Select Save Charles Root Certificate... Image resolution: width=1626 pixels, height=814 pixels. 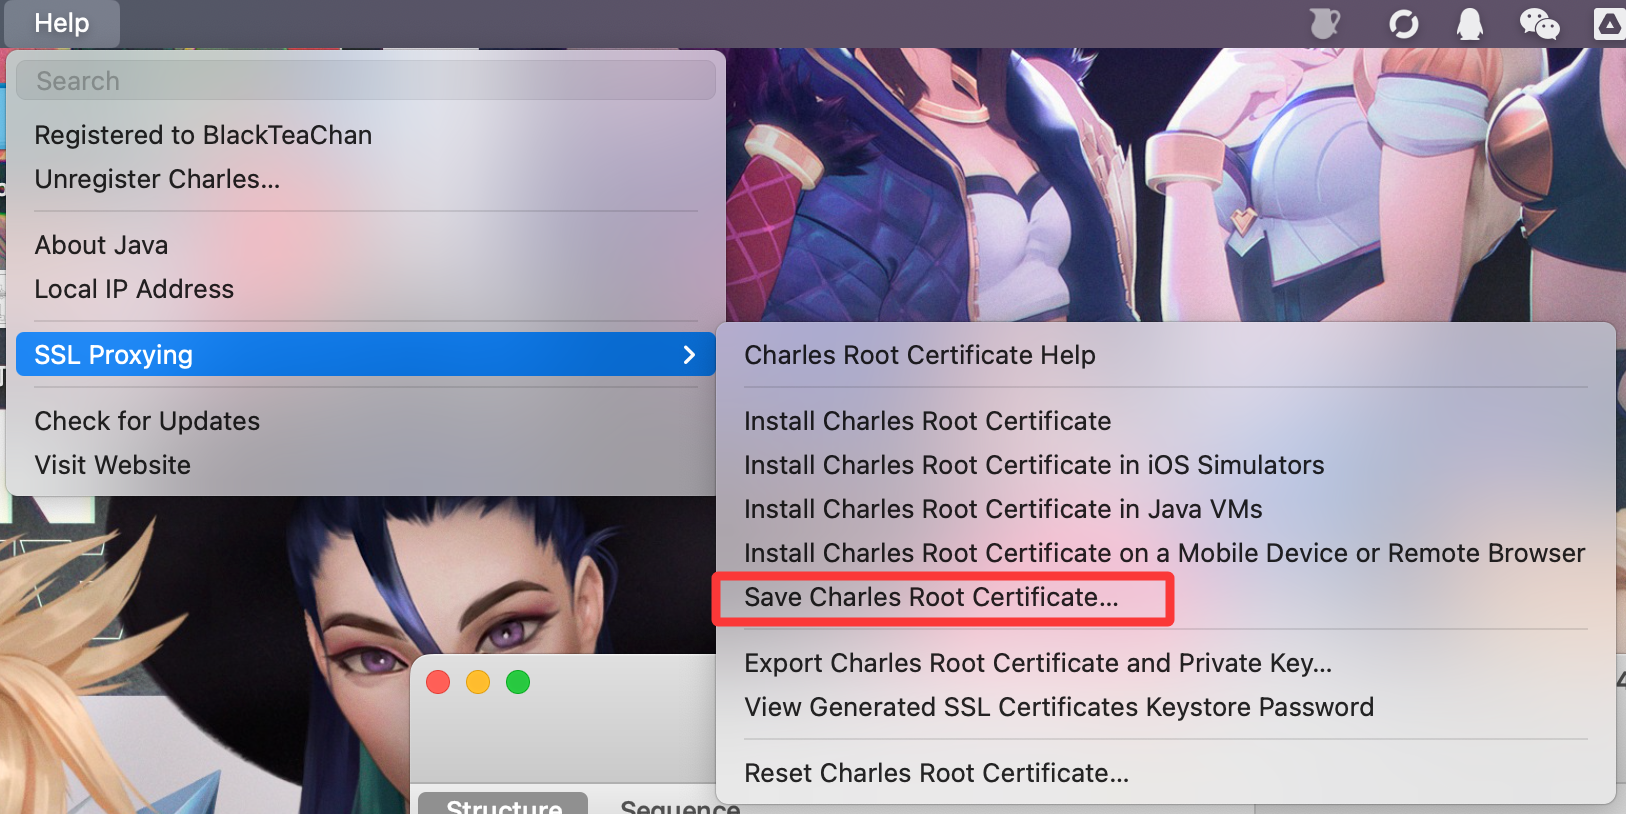(931, 598)
